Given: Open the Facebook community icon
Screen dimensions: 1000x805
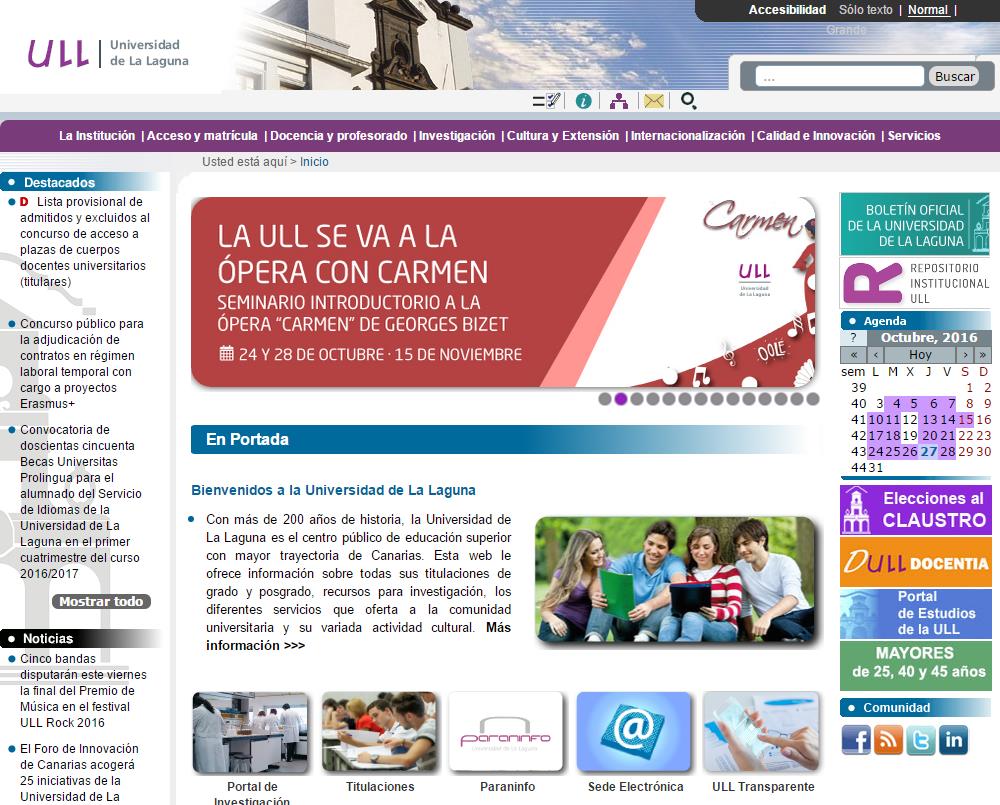Looking at the screenshot, I should tap(856, 740).
